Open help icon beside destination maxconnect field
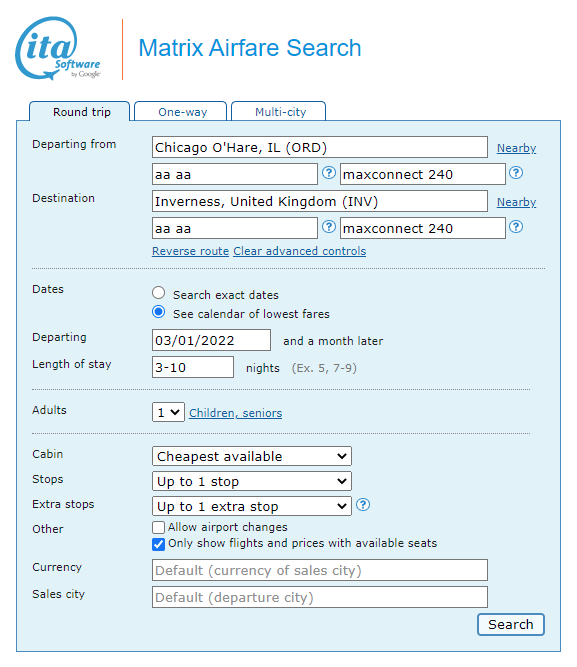The height and width of the screenshot is (667, 577). pos(516,227)
